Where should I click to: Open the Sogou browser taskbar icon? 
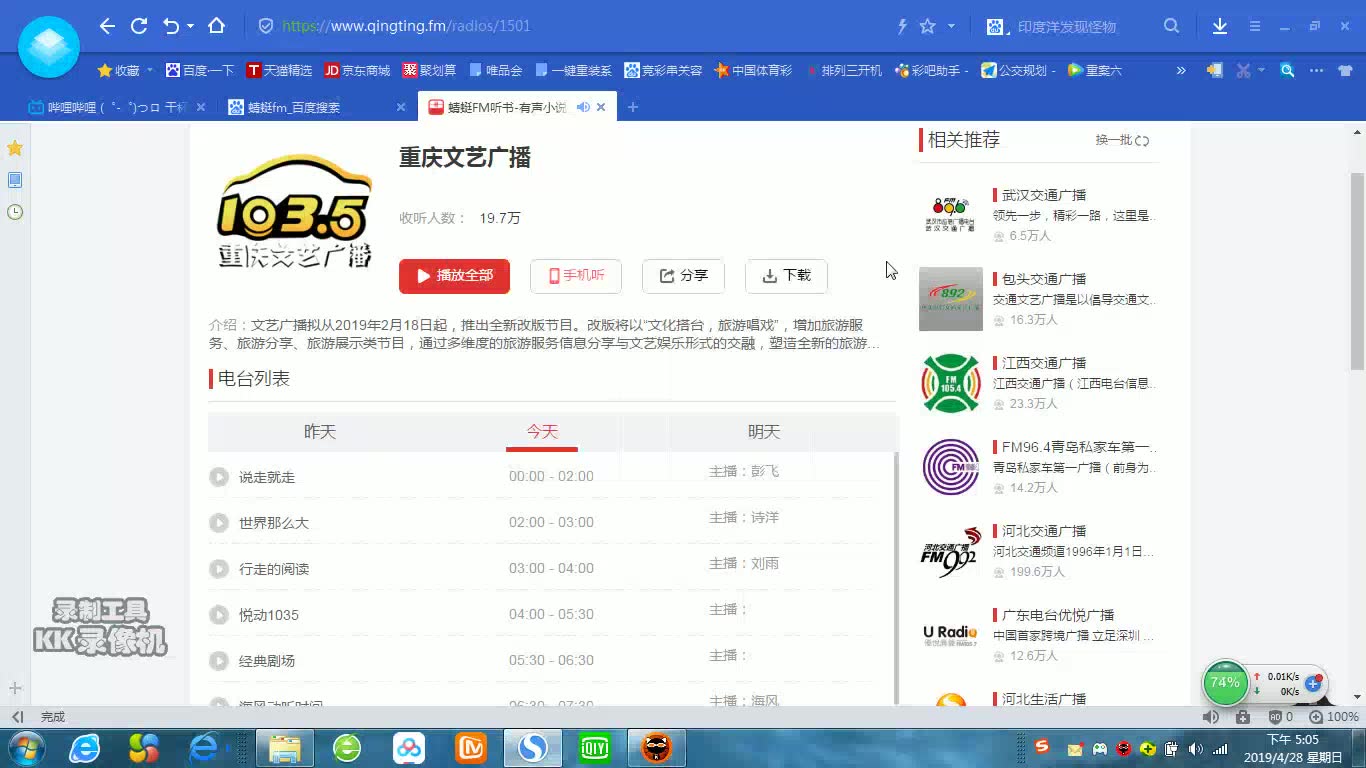(x=532, y=747)
